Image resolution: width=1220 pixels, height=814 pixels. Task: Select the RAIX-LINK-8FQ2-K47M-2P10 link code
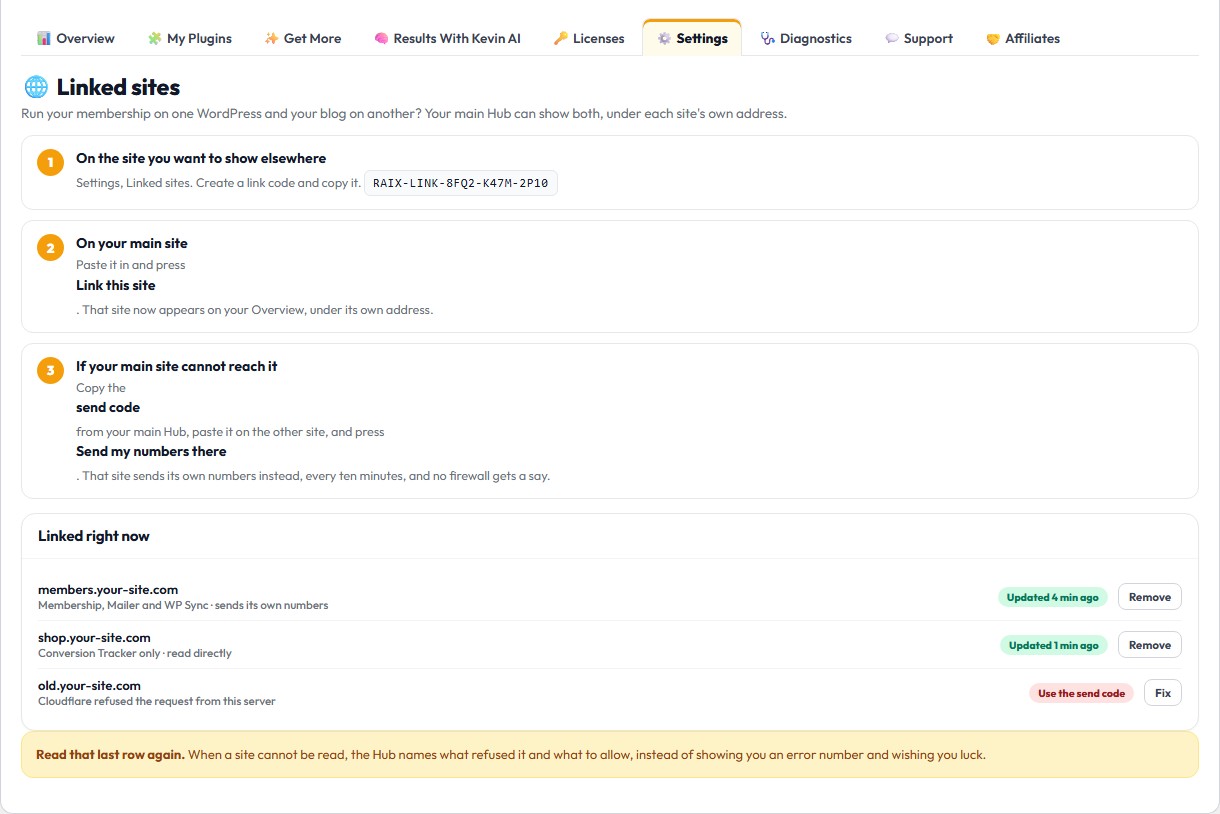pyautogui.click(x=460, y=183)
